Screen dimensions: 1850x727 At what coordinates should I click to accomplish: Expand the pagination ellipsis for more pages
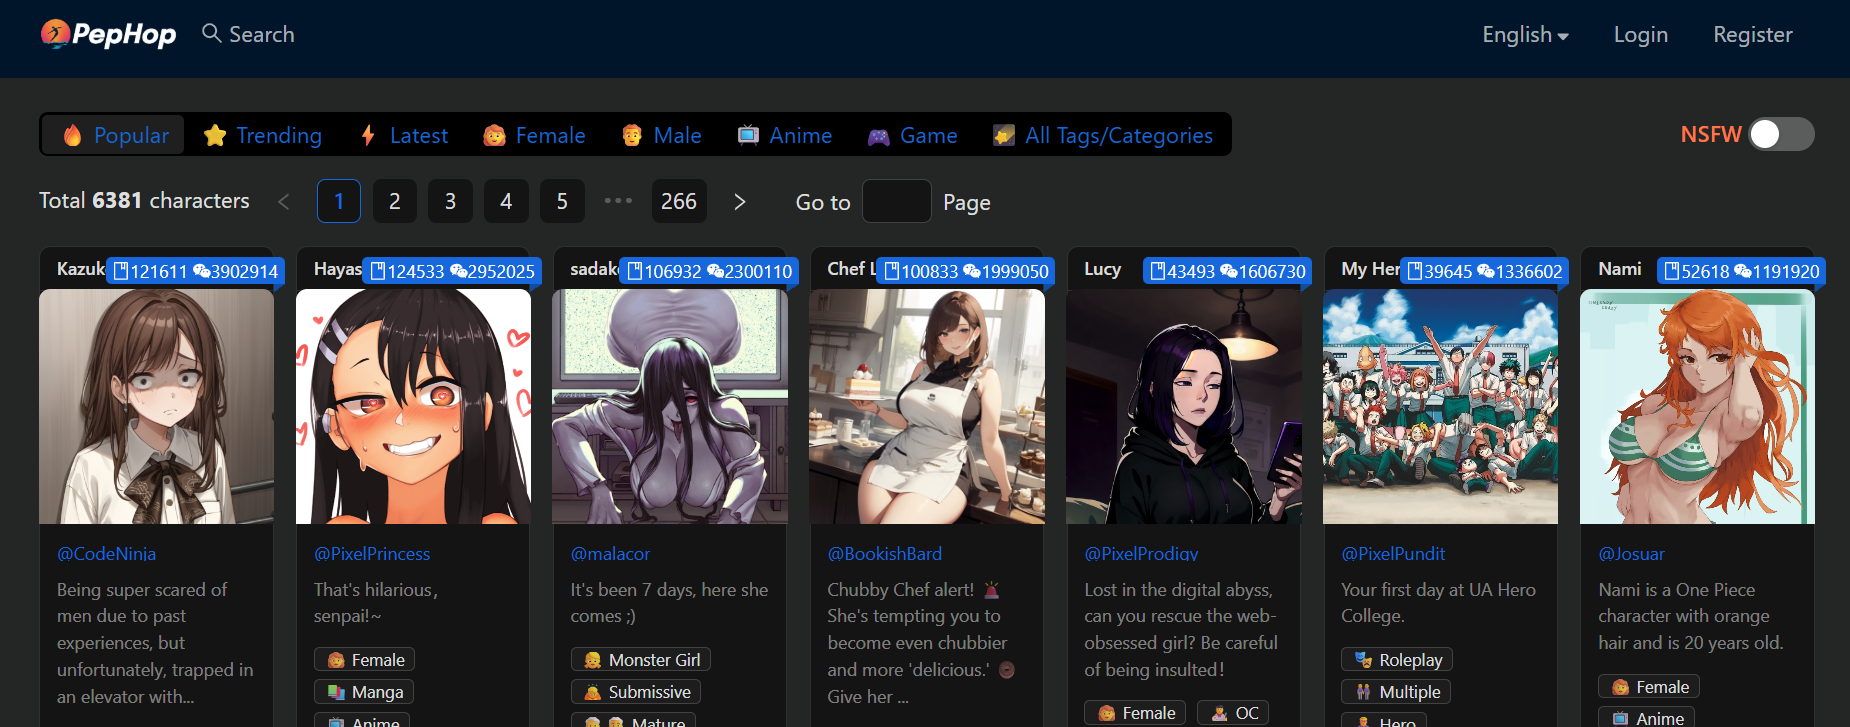pos(618,201)
